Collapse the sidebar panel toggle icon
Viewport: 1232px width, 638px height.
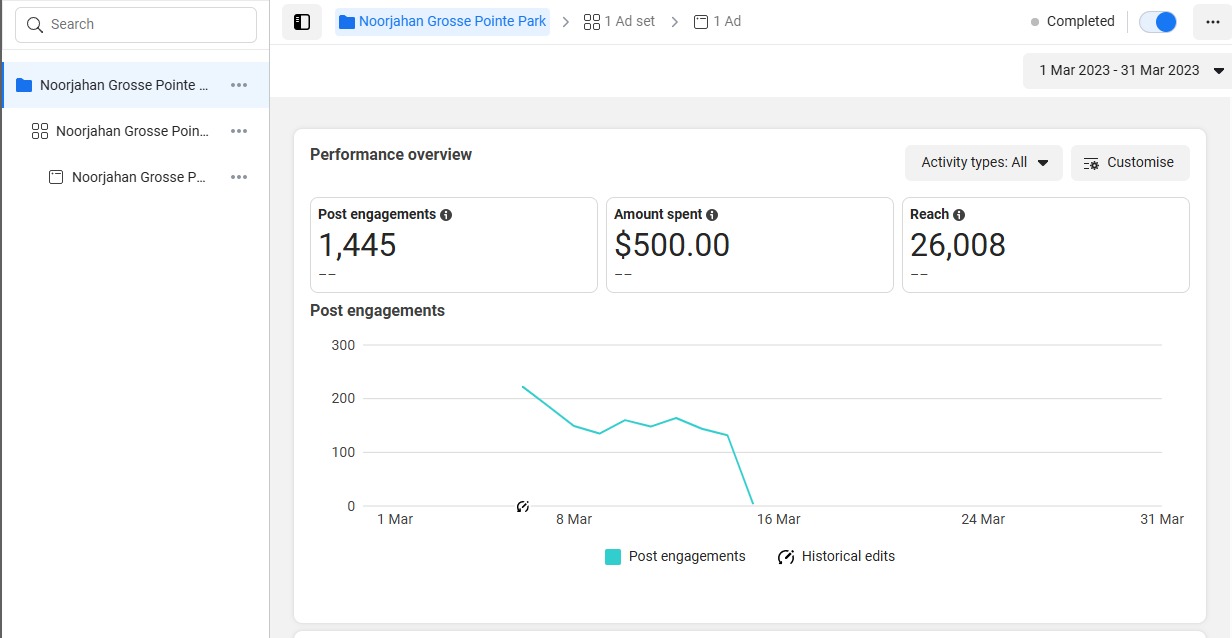coord(302,22)
